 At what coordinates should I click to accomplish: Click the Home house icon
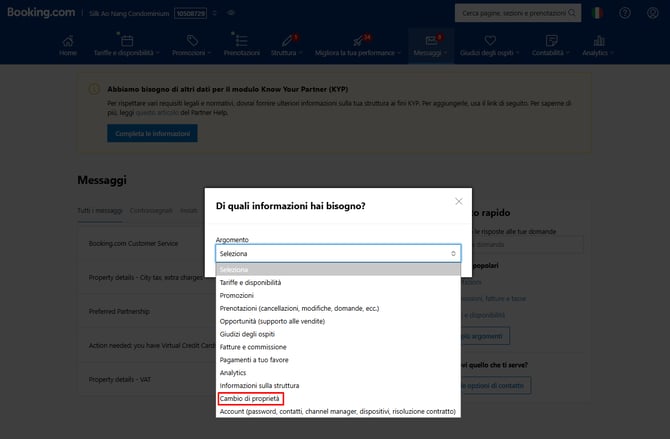68,41
